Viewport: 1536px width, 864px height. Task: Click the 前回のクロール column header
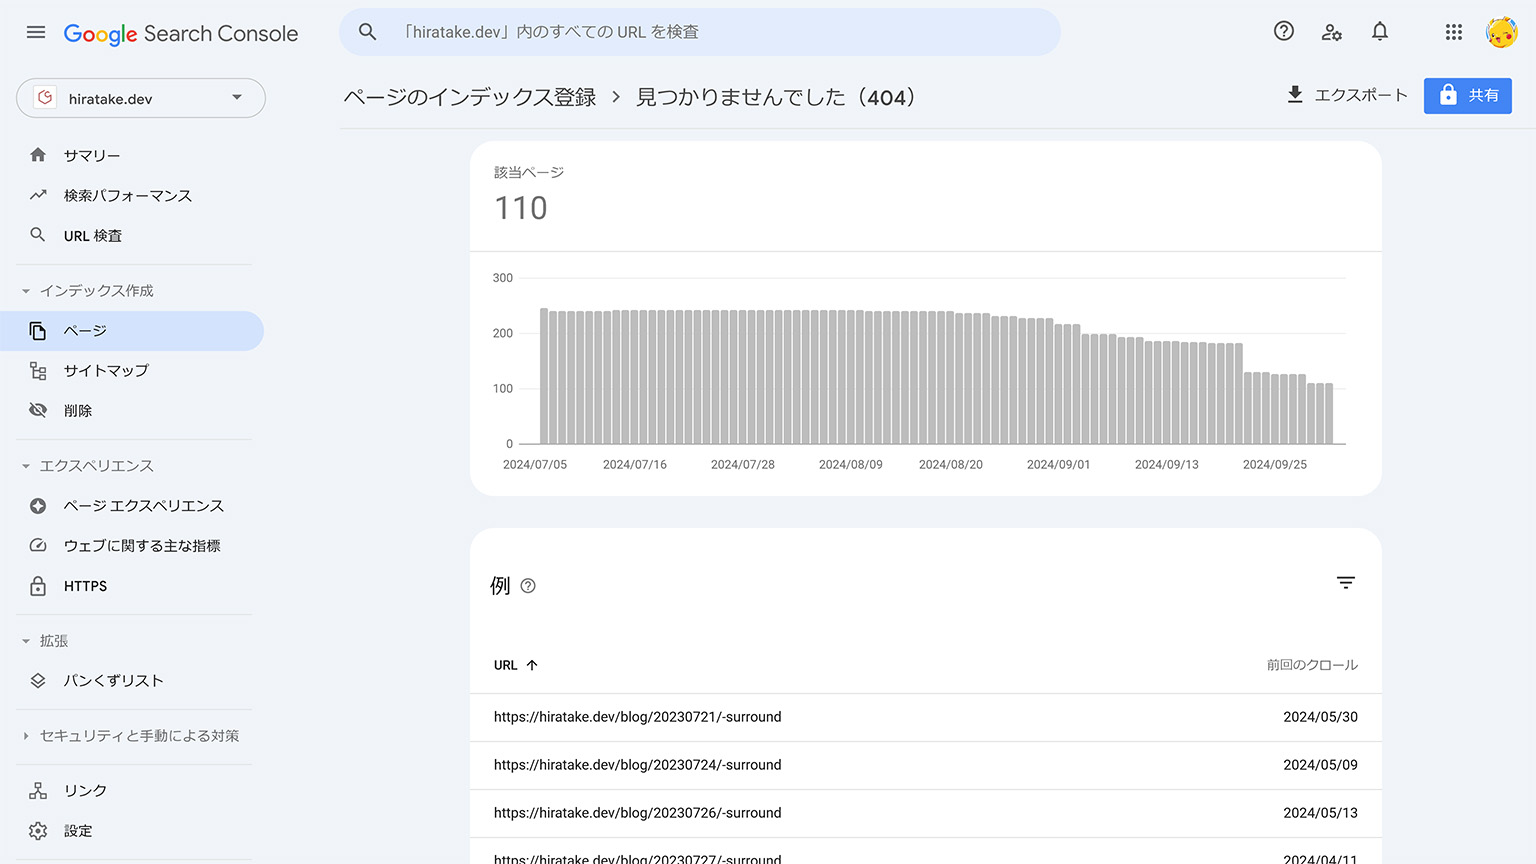[1312, 665]
